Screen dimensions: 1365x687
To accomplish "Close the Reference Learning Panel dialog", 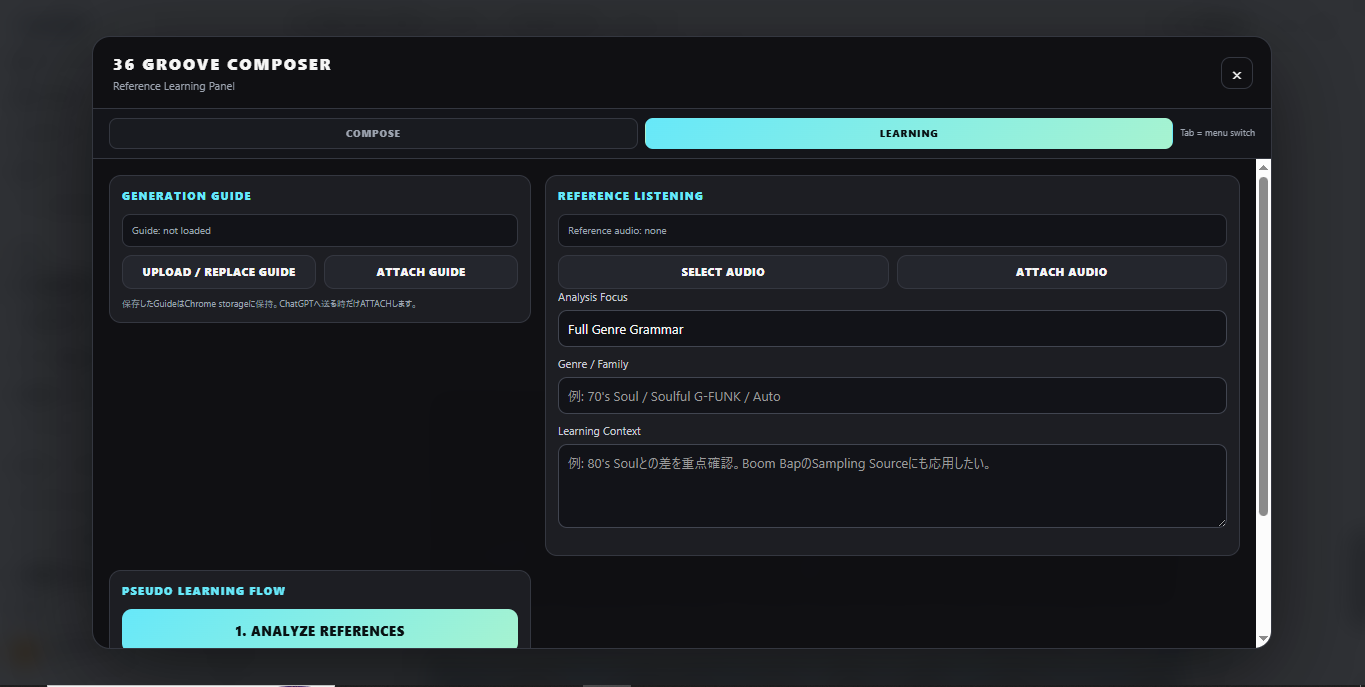I will [1236, 74].
